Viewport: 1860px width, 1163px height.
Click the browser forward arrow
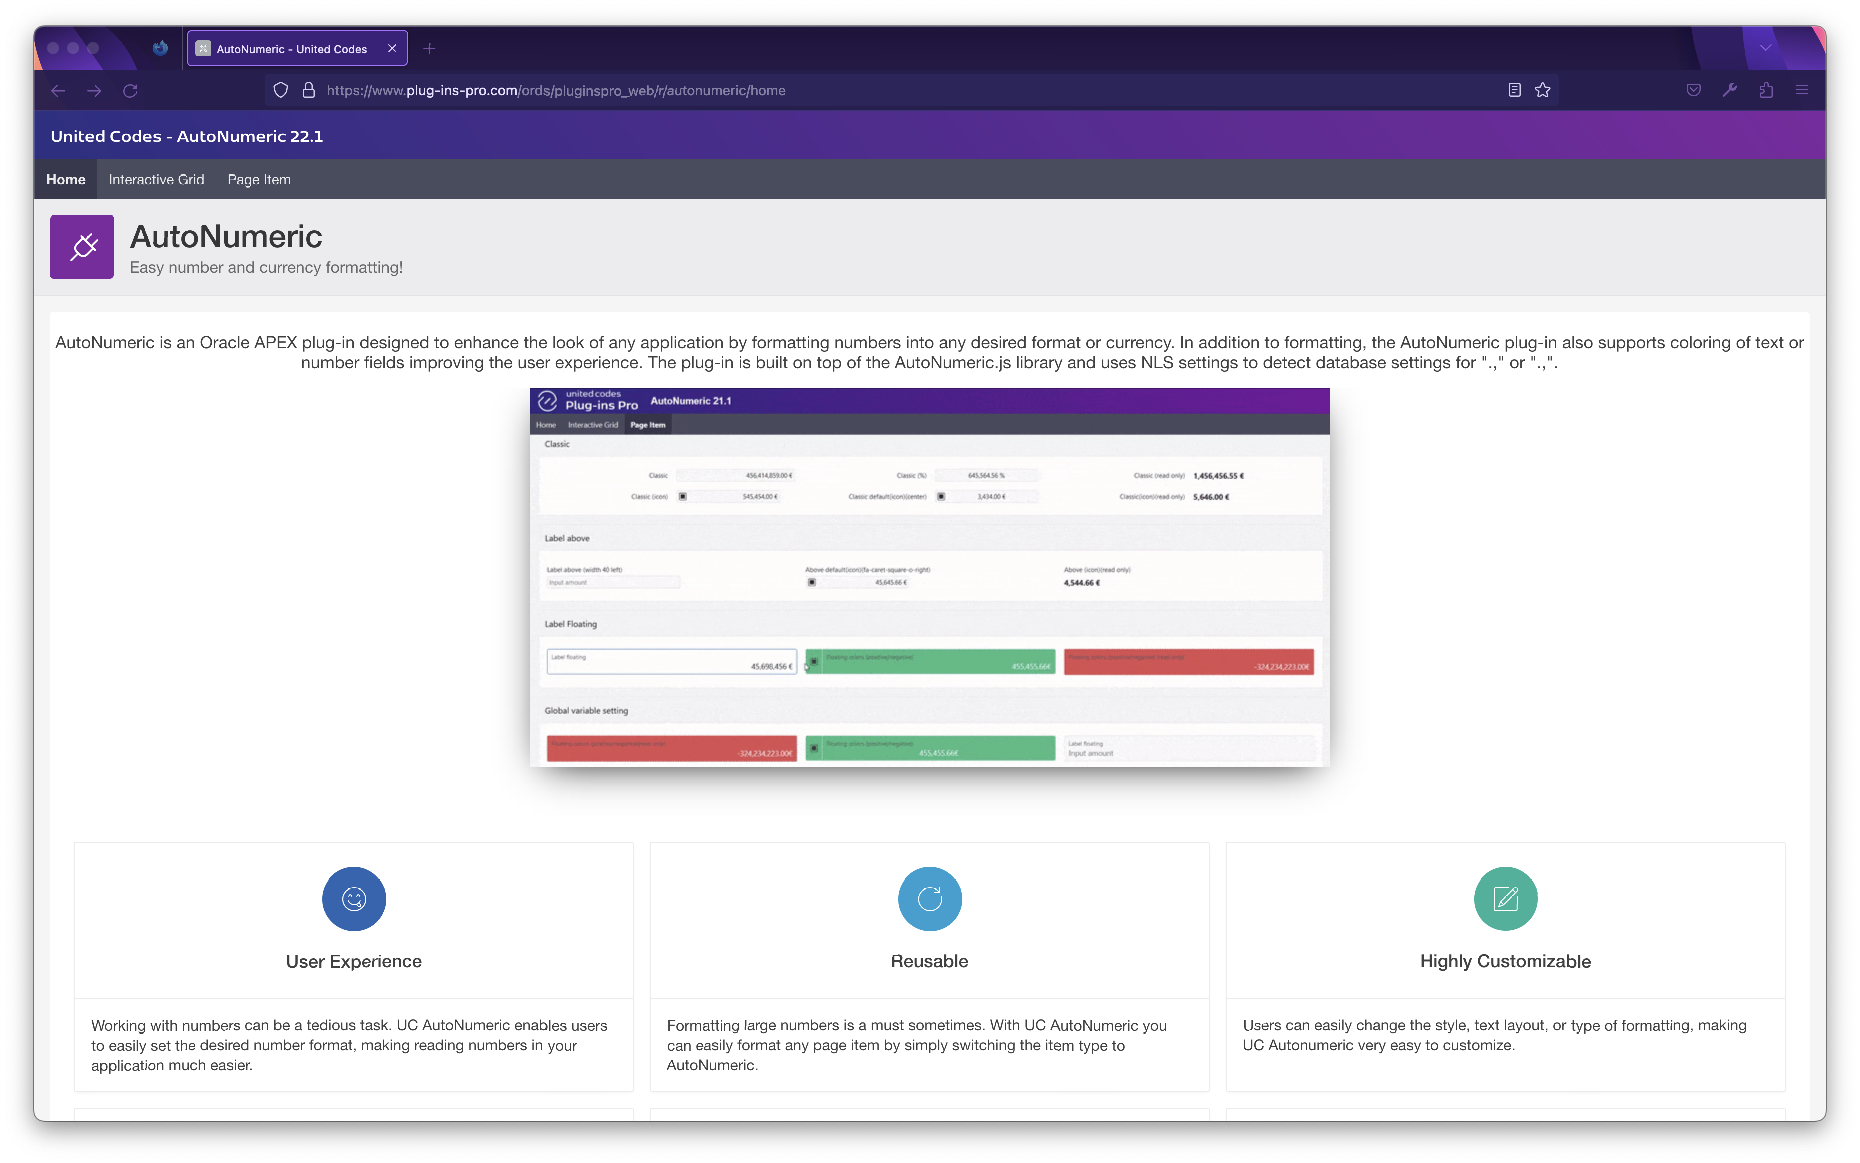click(x=94, y=90)
